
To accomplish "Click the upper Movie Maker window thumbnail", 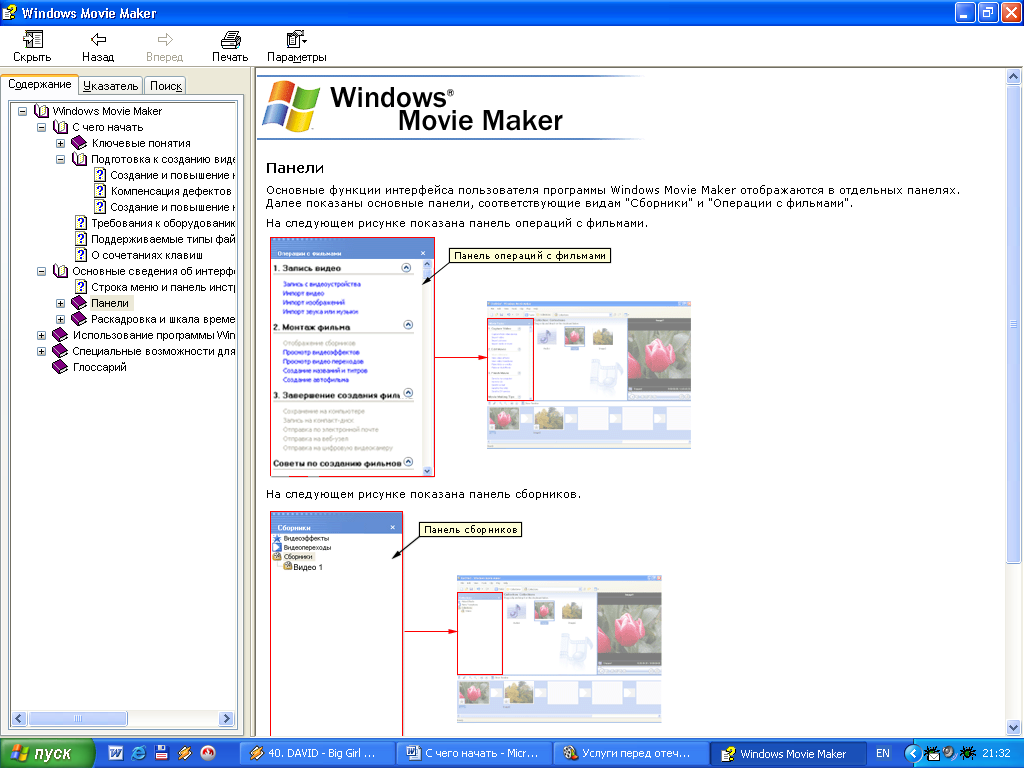I will click(588, 374).
